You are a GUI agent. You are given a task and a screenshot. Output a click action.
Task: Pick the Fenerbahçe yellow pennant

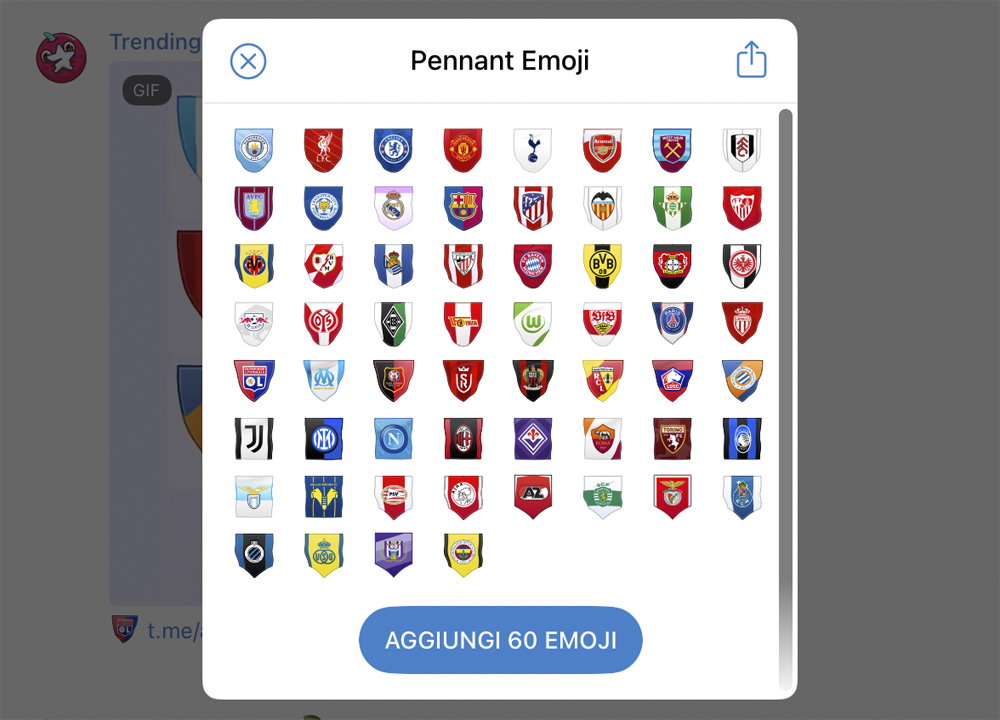coord(463,555)
